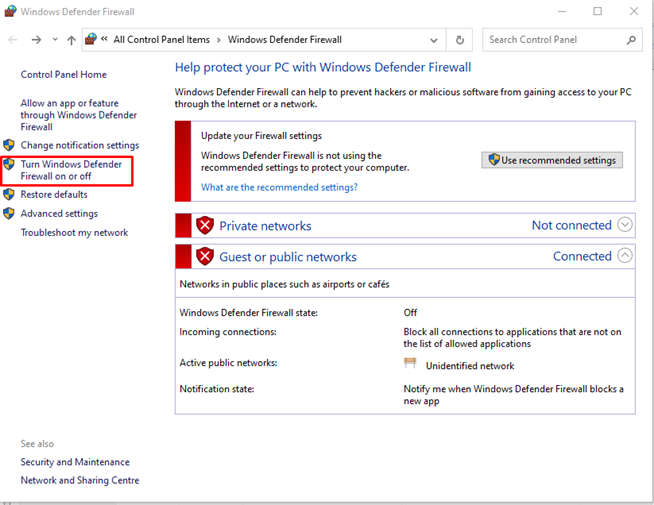Click Private networks heading
The width and height of the screenshot is (654, 505).
tap(265, 226)
